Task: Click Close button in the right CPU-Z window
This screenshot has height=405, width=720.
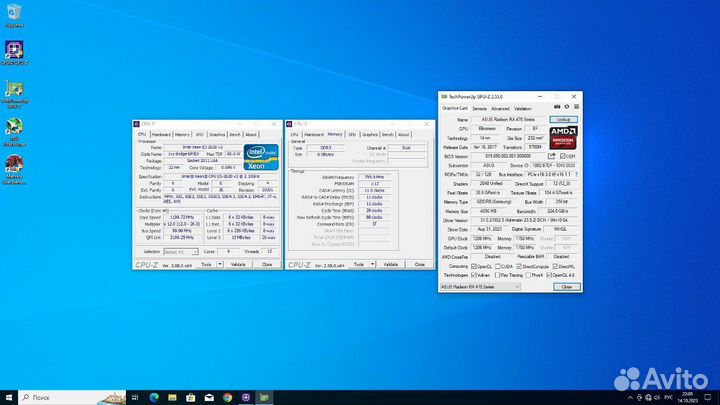Action: point(419,264)
